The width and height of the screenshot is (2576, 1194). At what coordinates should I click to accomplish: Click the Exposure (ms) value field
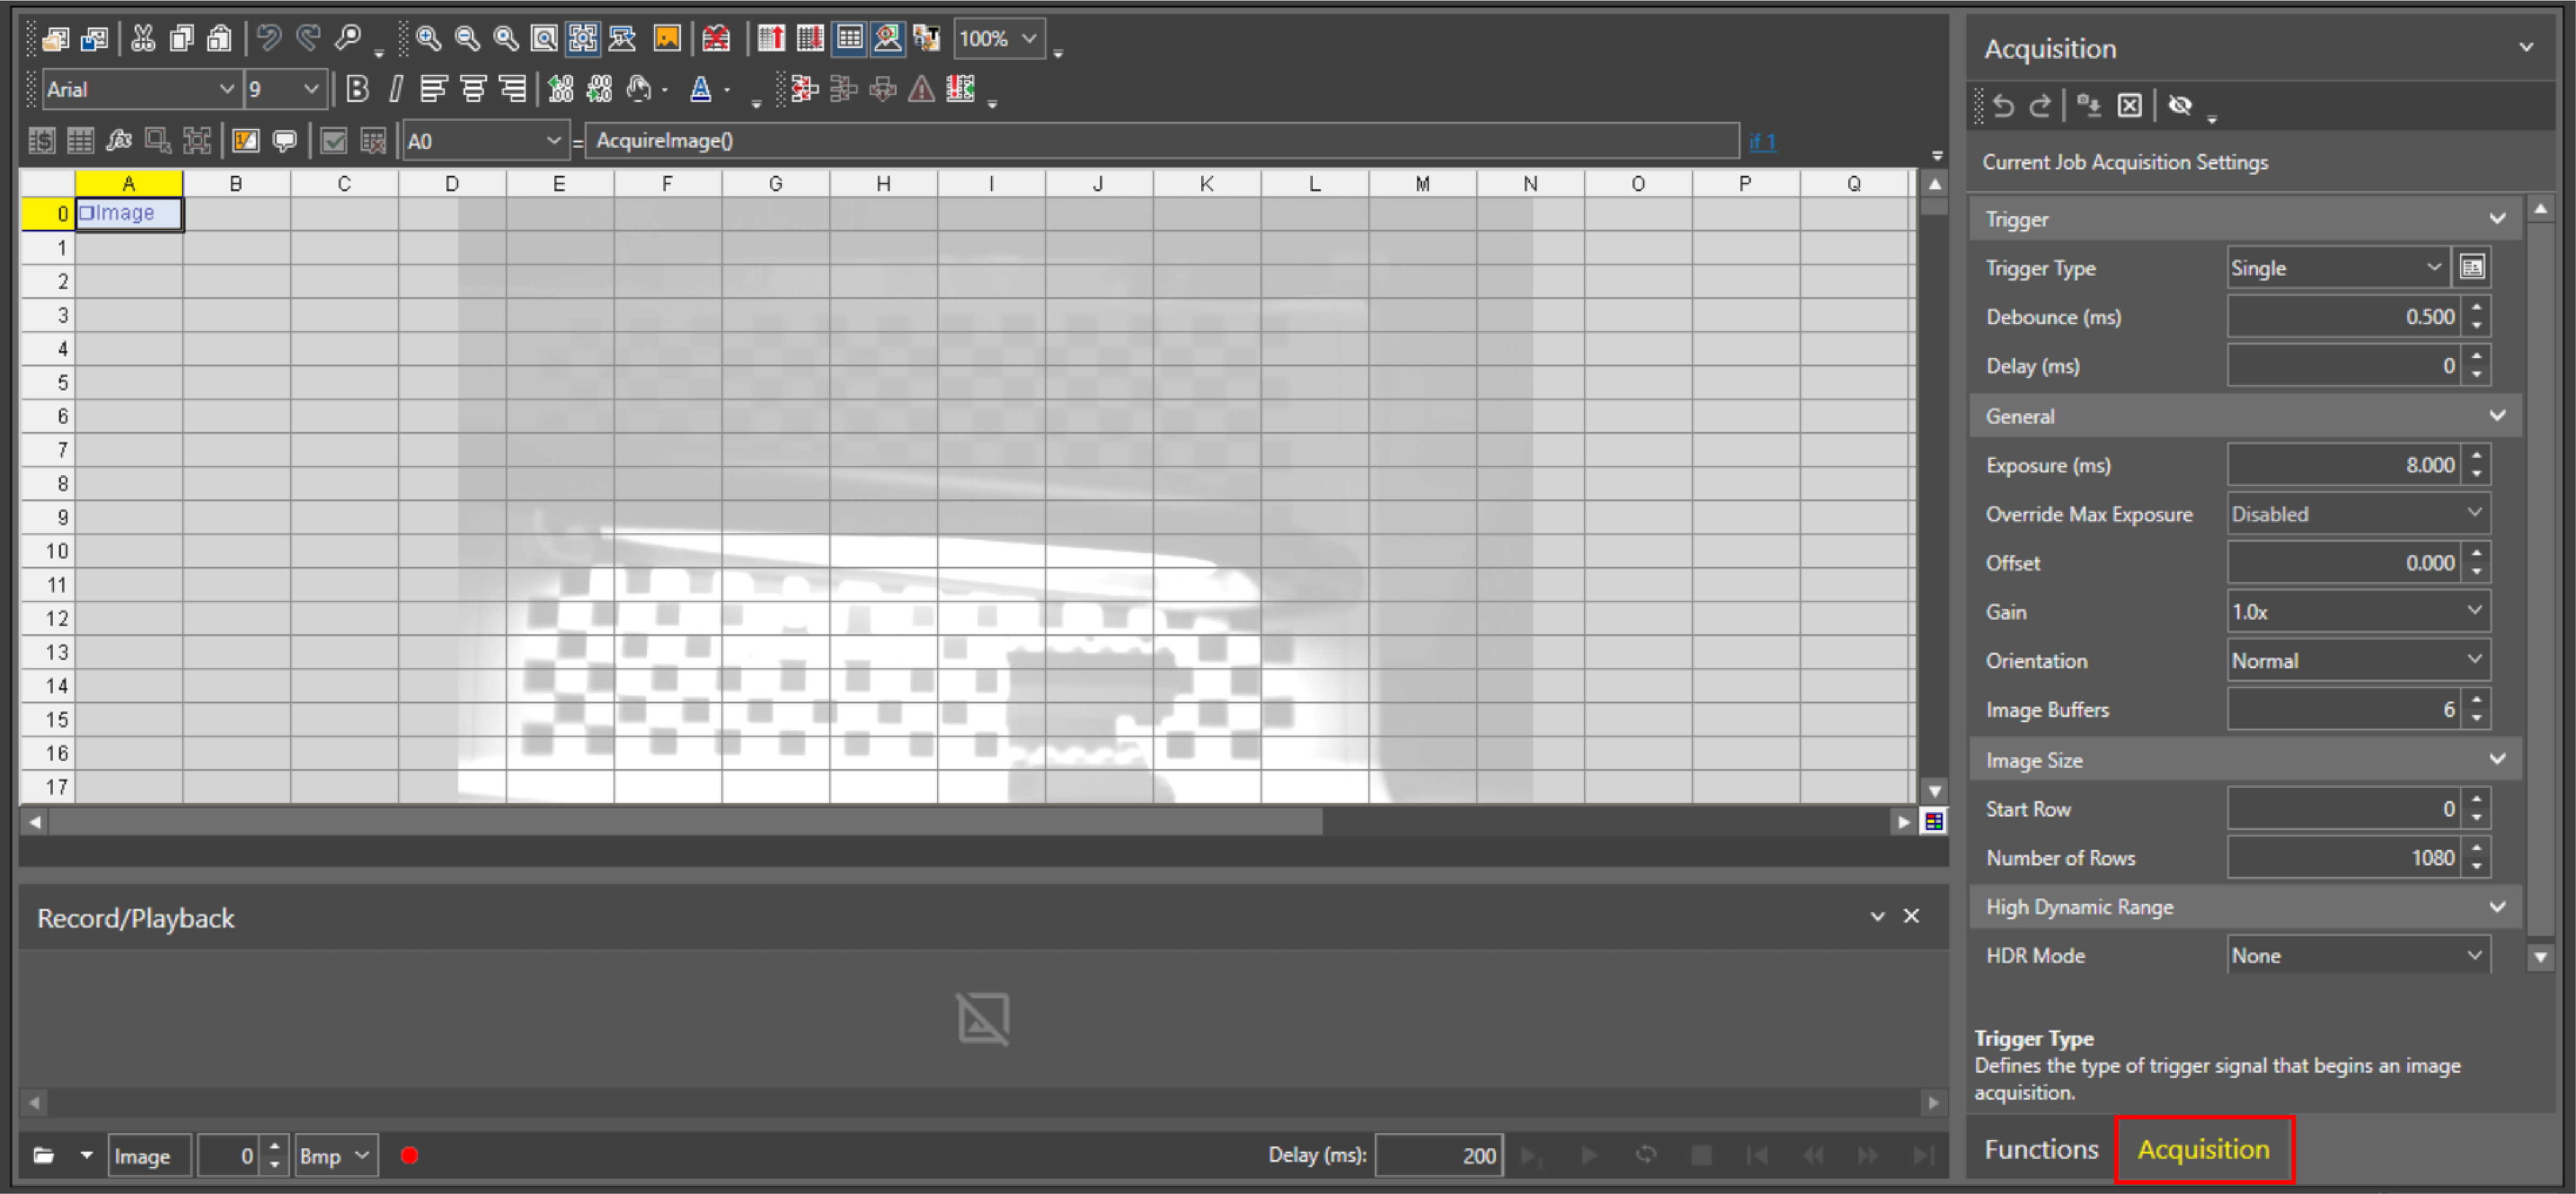click(2344, 465)
